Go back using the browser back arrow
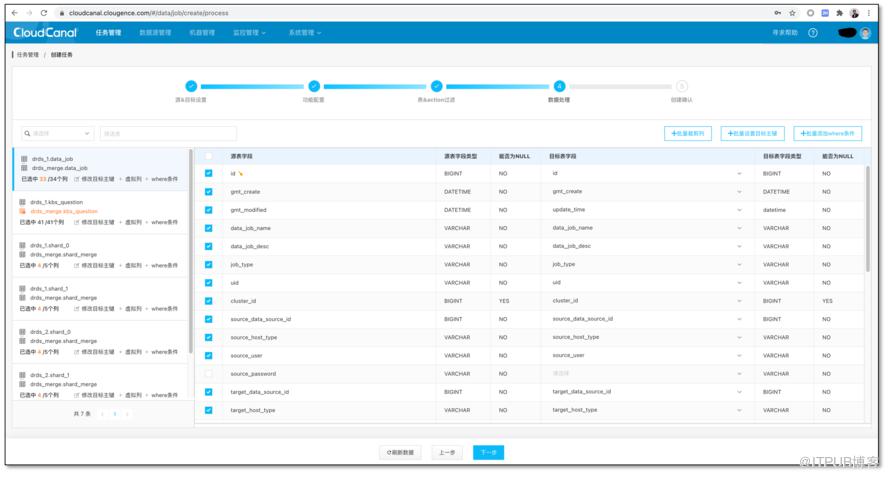 [x=15, y=12]
